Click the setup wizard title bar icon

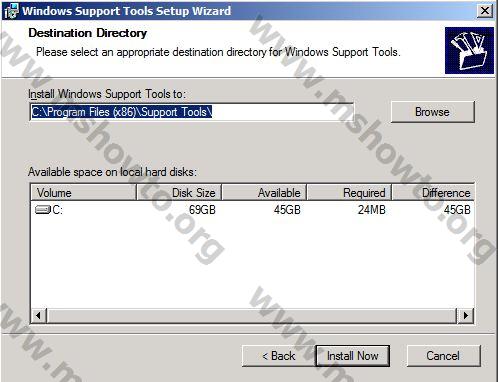pyautogui.click(x=11, y=11)
